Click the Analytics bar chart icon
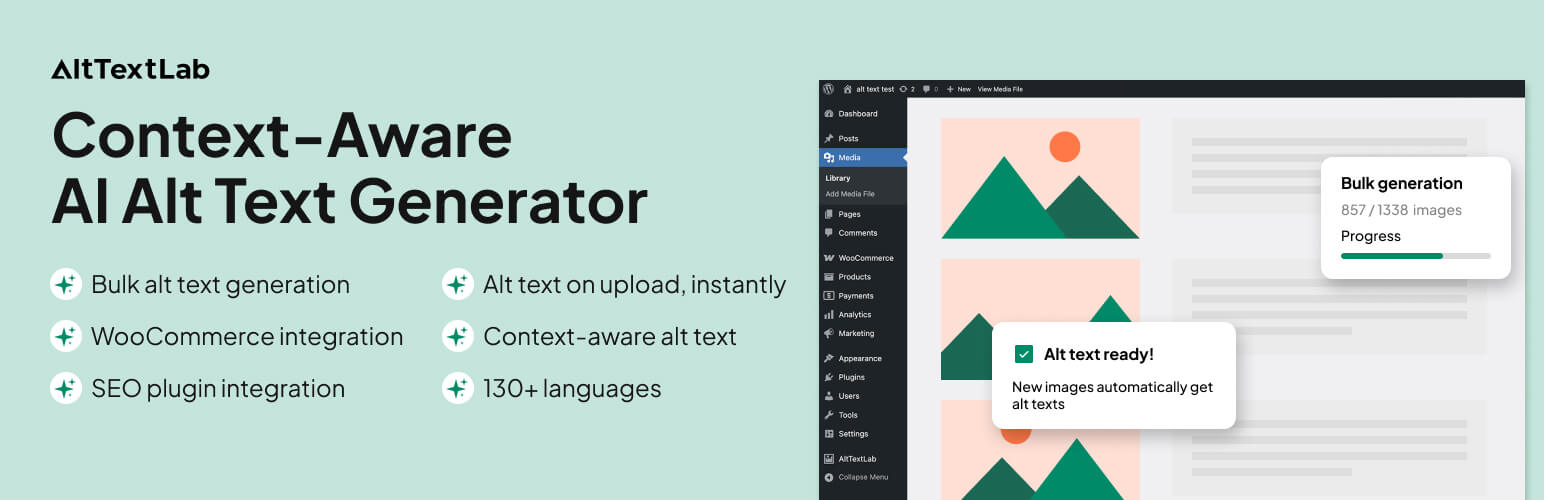Viewport: 1544px width, 500px height. (829, 315)
